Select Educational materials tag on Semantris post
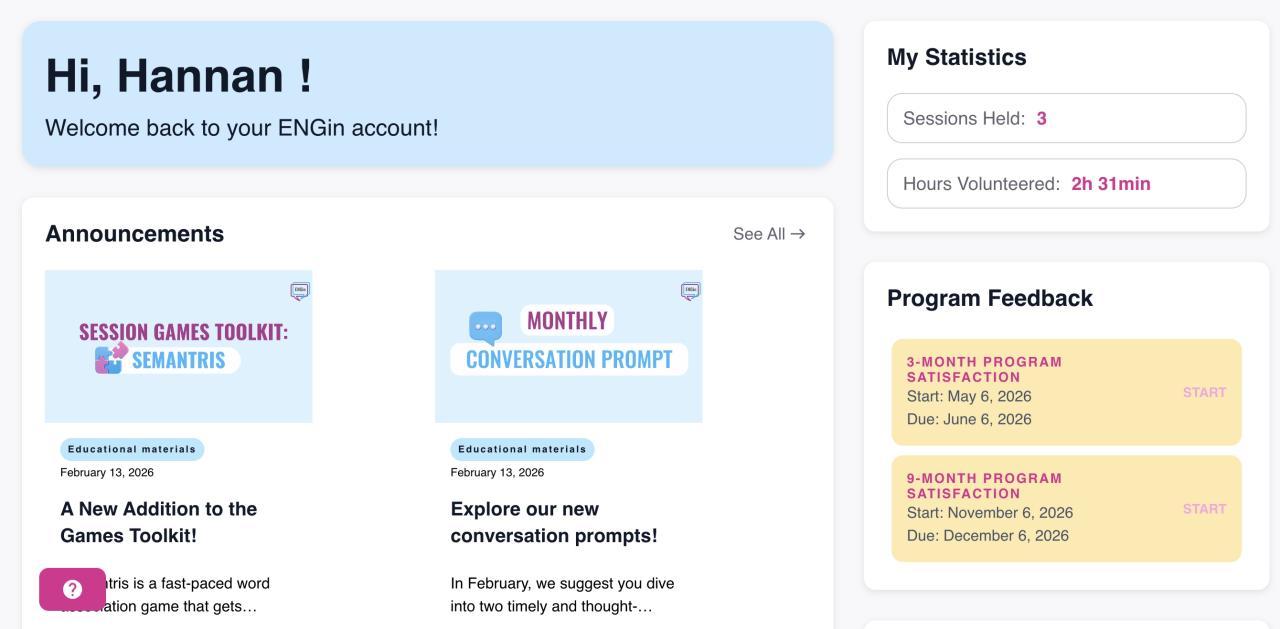Image resolution: width=1280 pixels, height=629 pixels. (x=132, y=449)
